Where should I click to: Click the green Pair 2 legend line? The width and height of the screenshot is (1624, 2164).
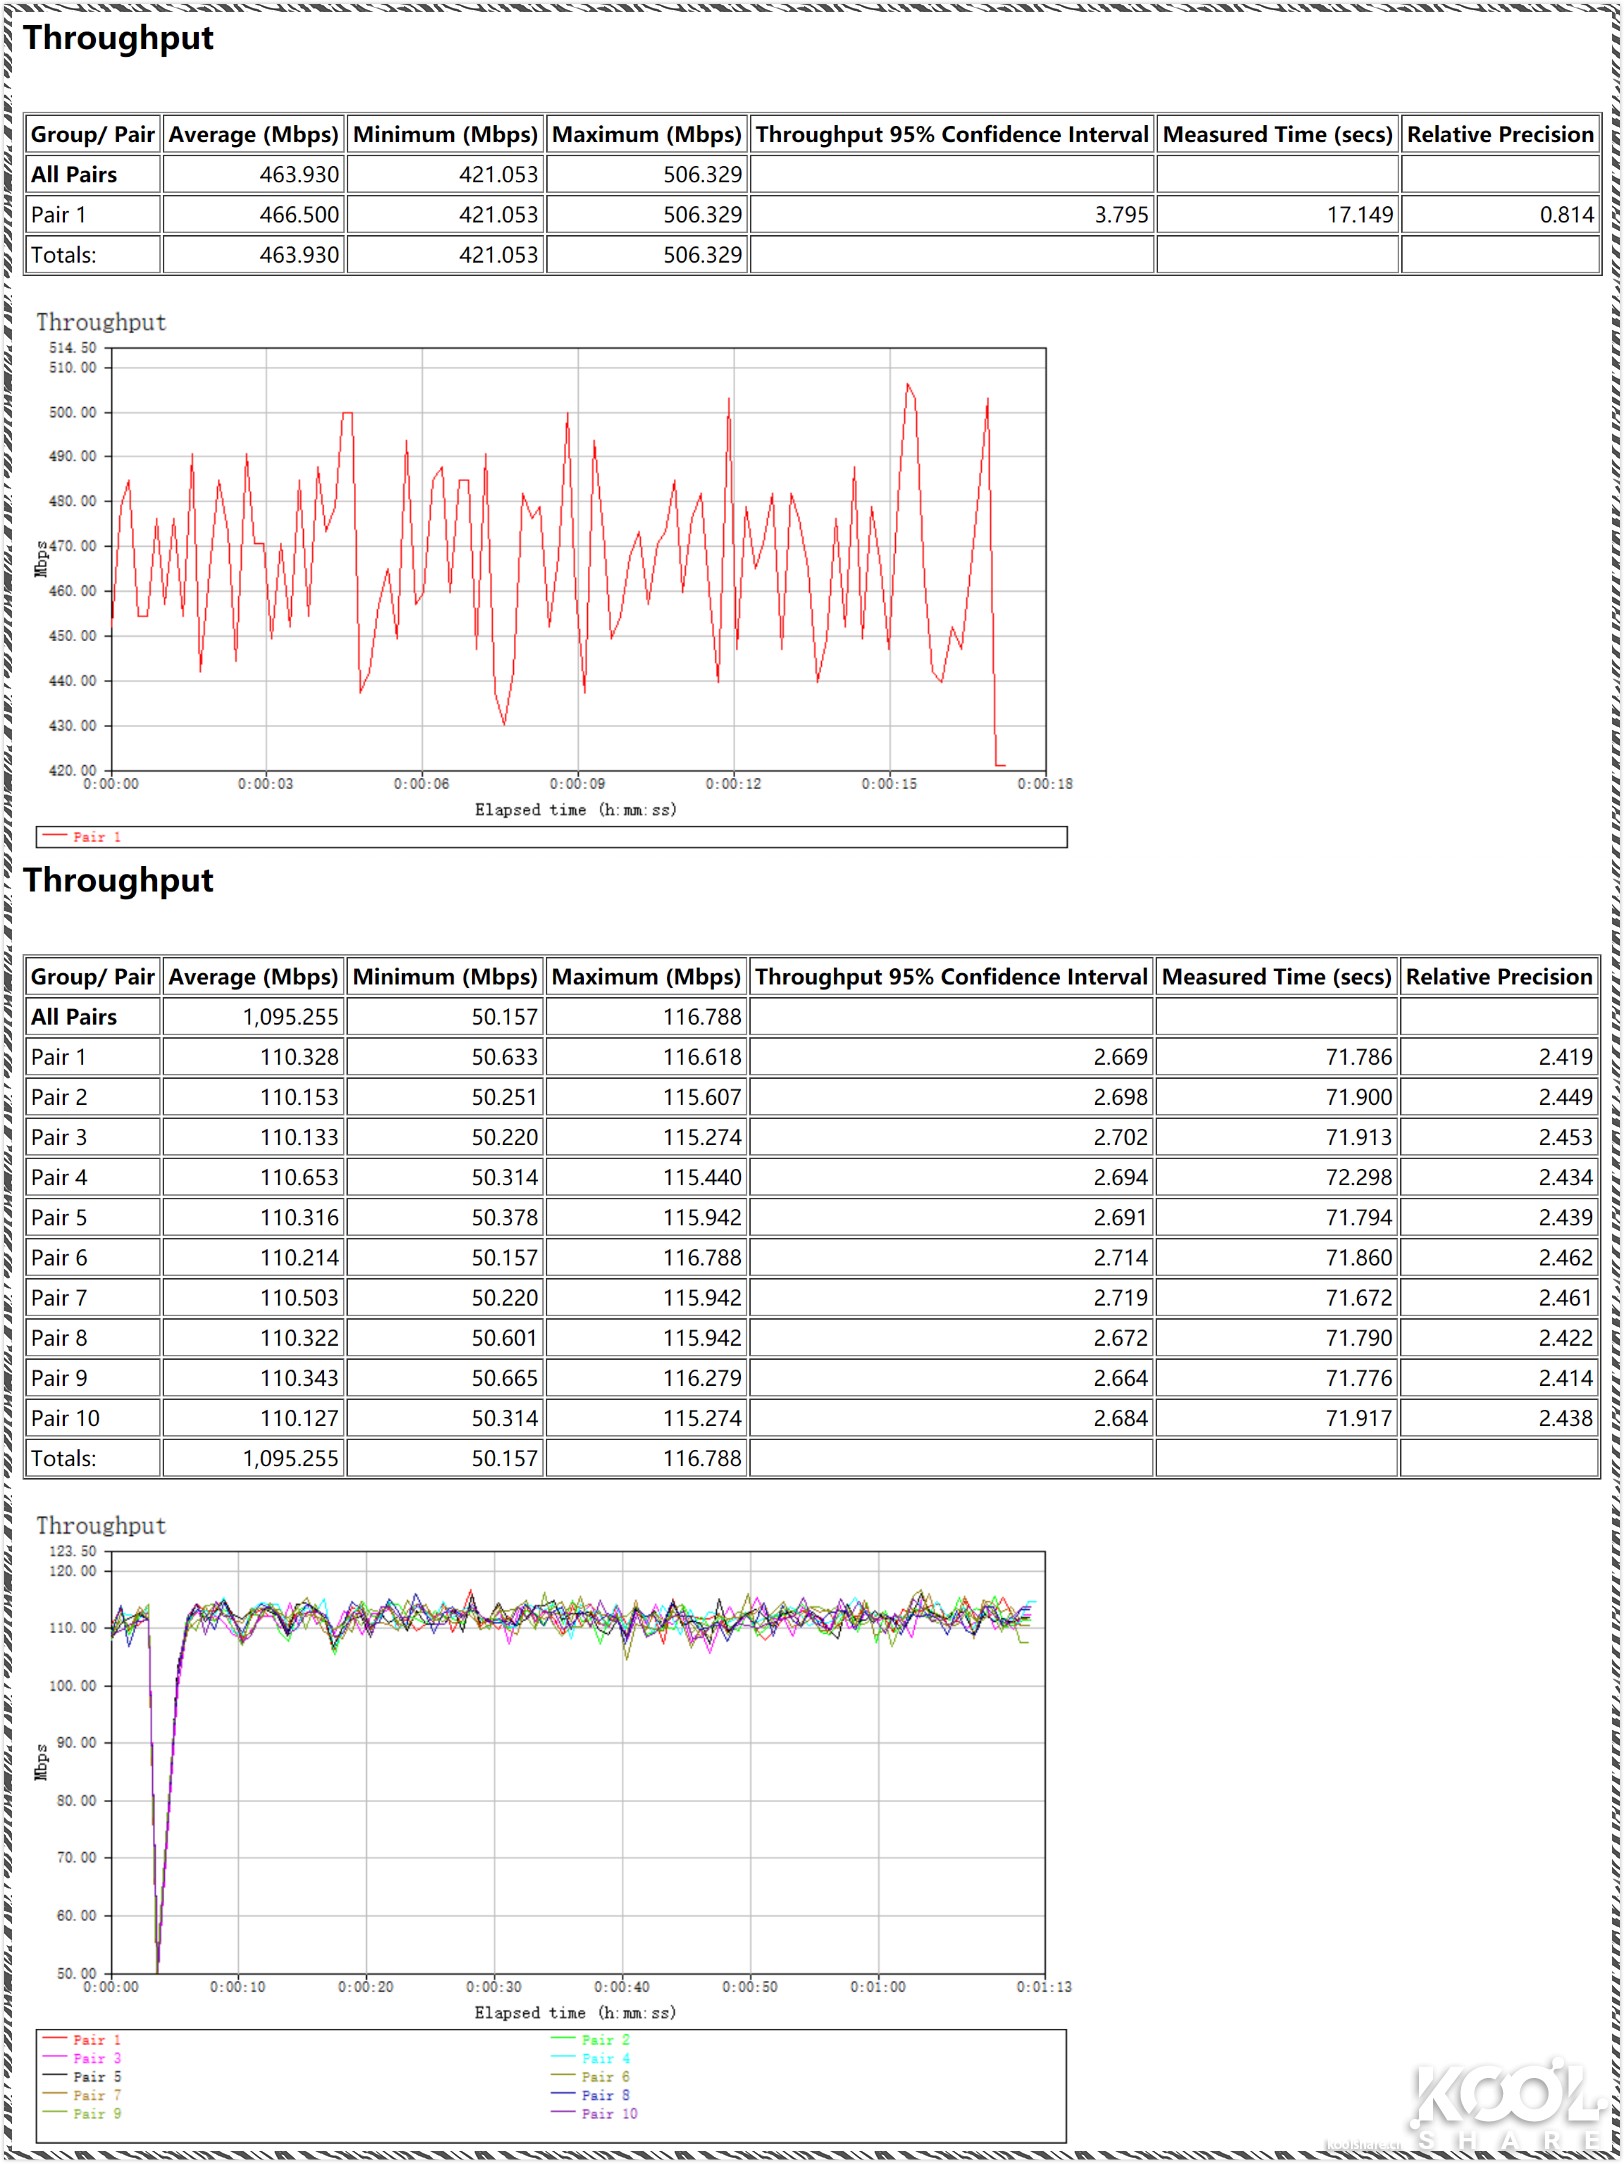pyautogui.click(x=563, y=2039)
